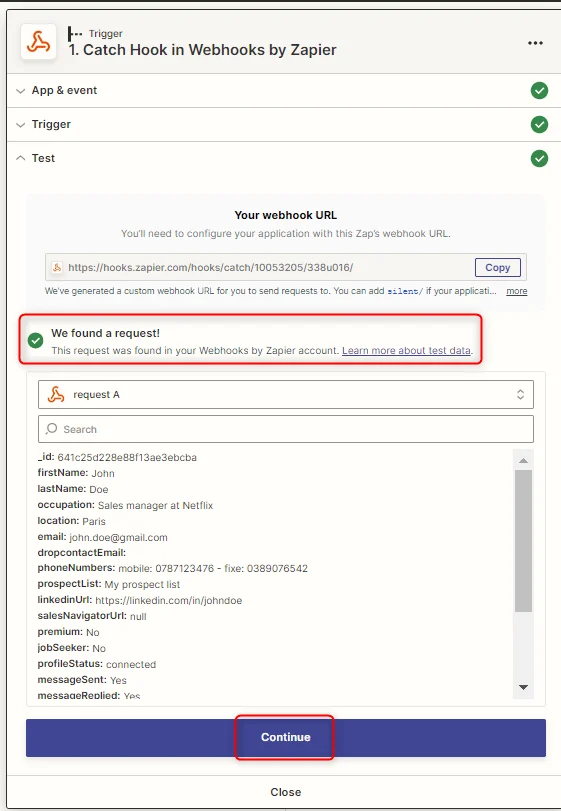Viewport: 561px width, 811px height.
Task: Click the green checkmark beside Test
Action: coord(539,158)
